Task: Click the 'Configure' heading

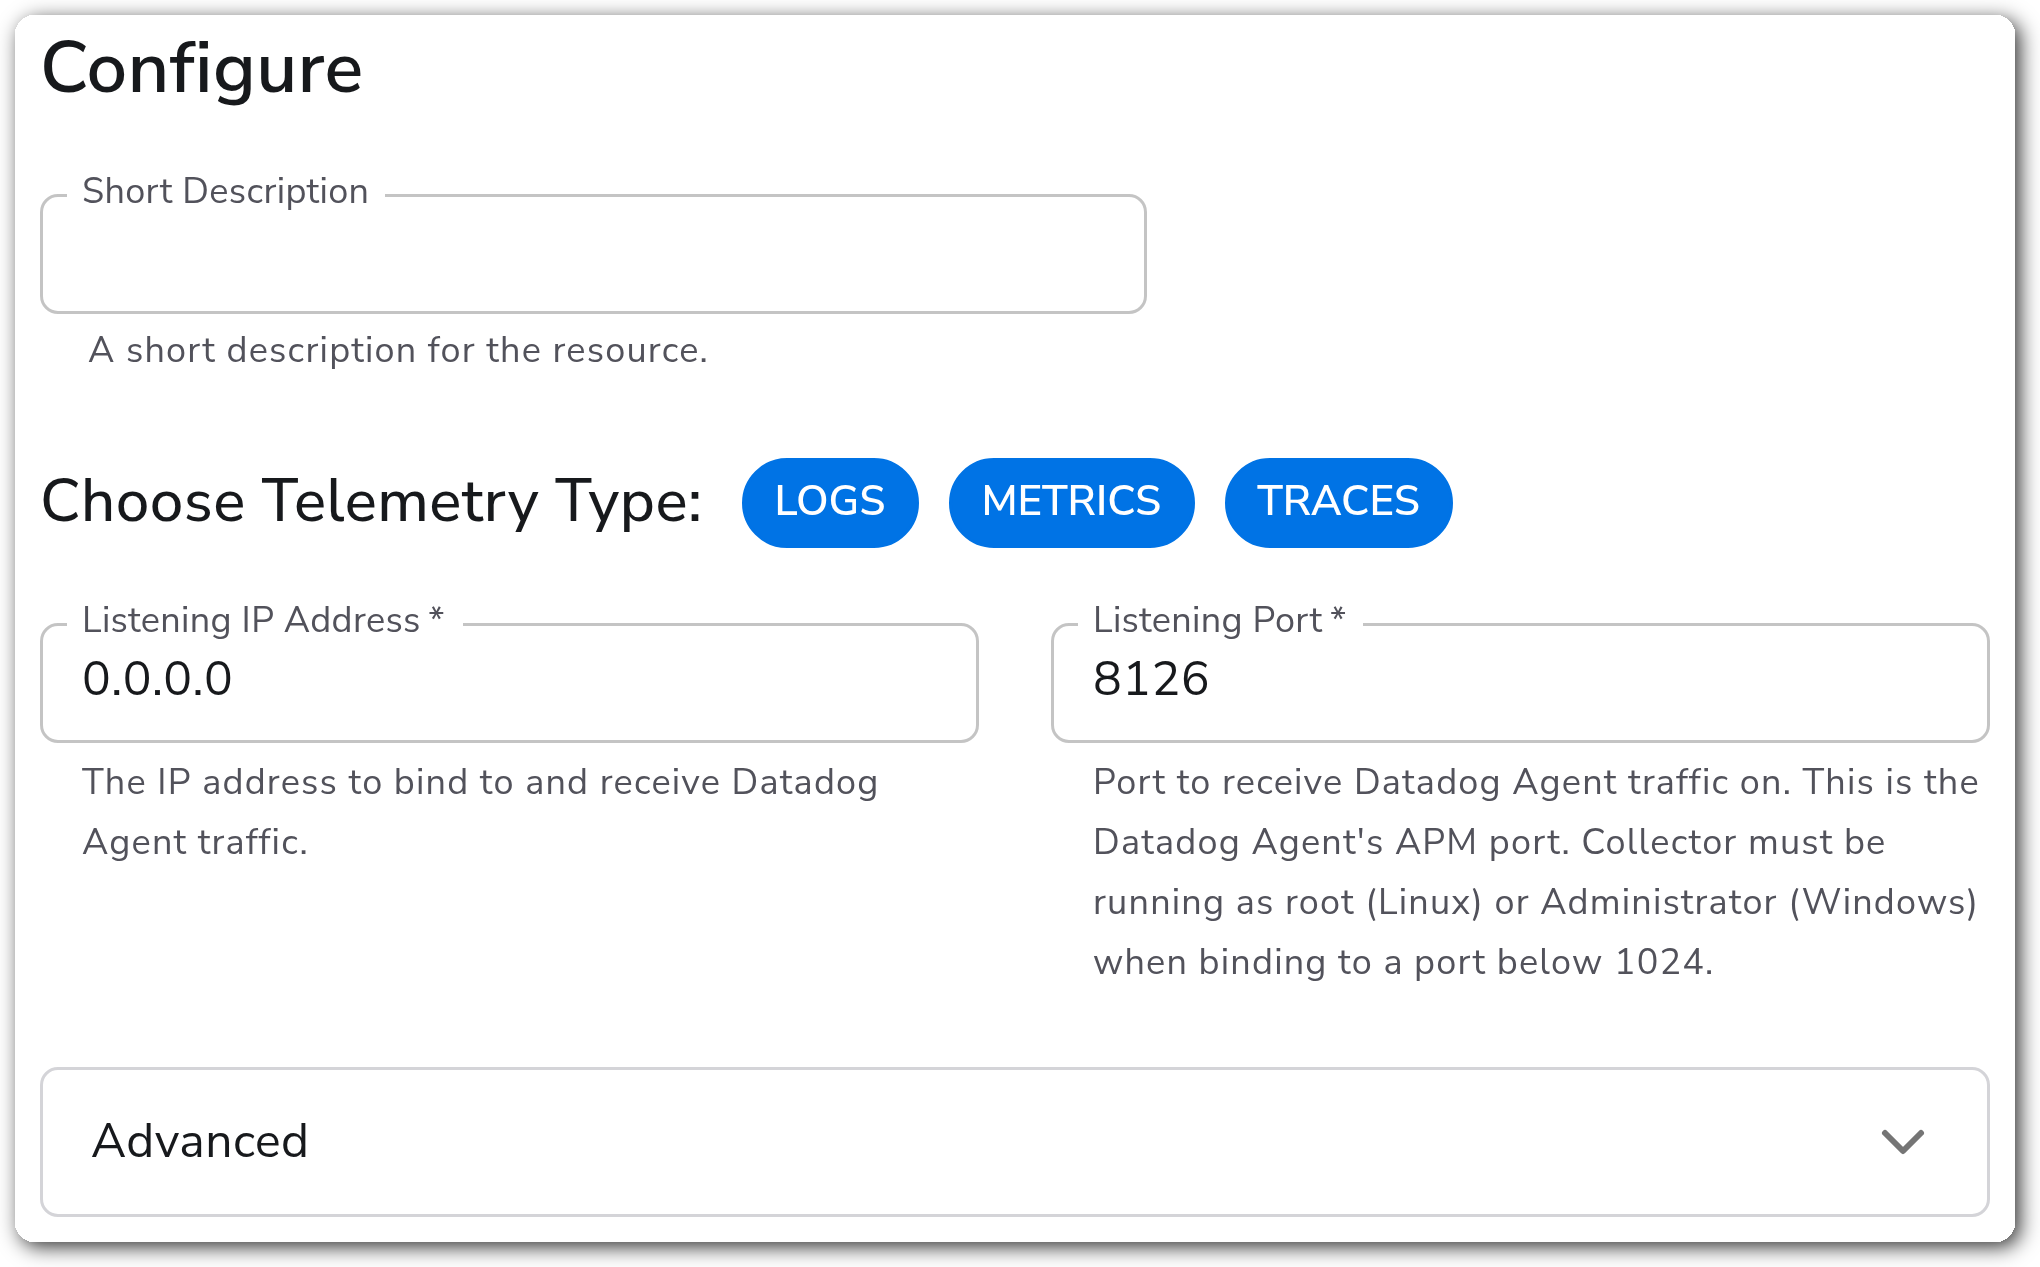Action: (x=202, y=70)
